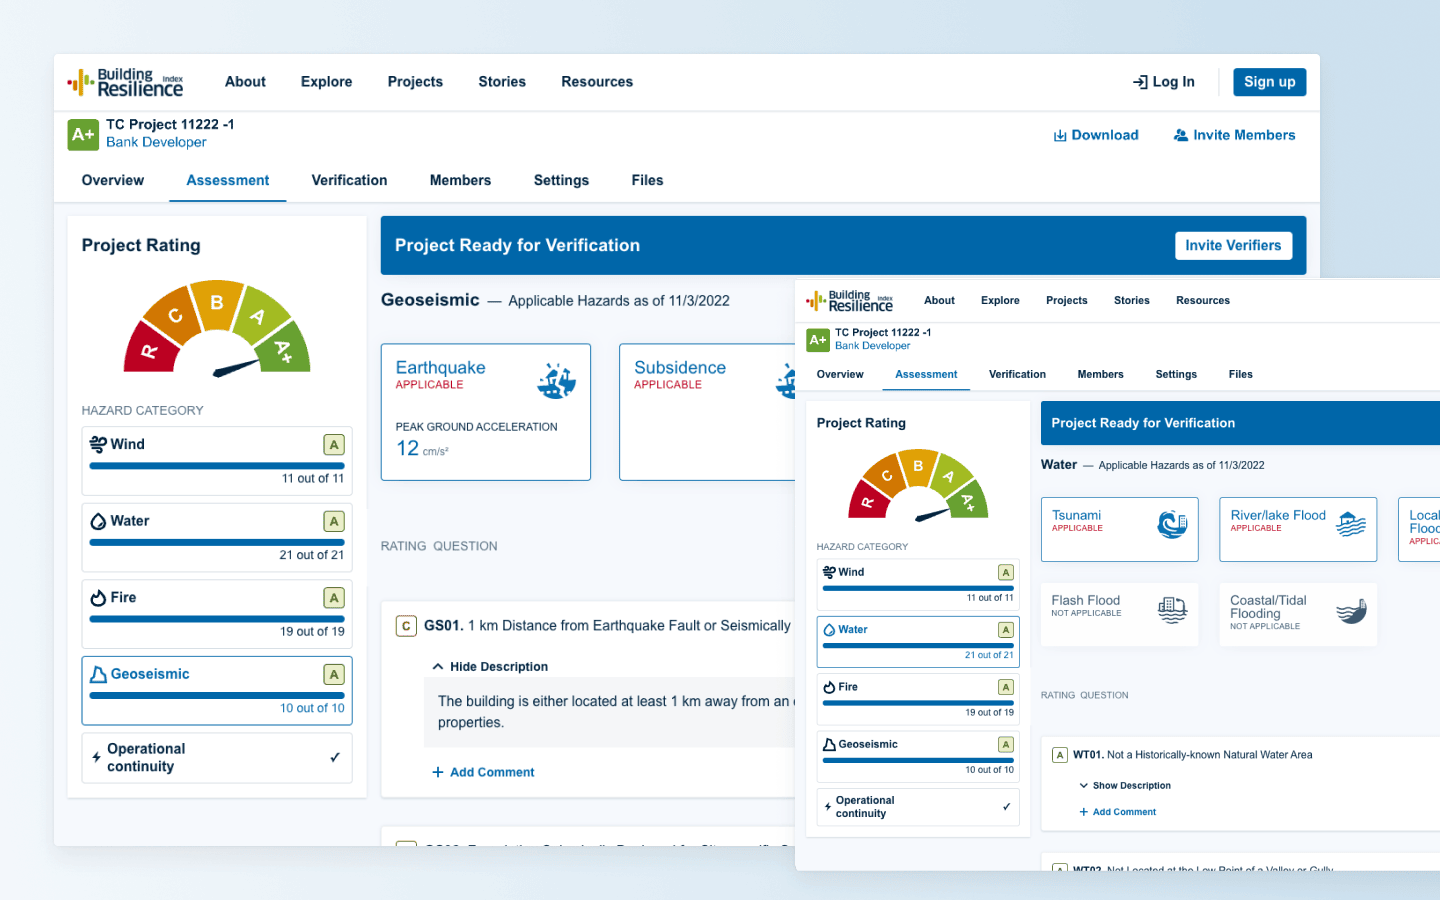Click the Earthquake hazard icon
1440x900 pixels.
pos(556,380)
